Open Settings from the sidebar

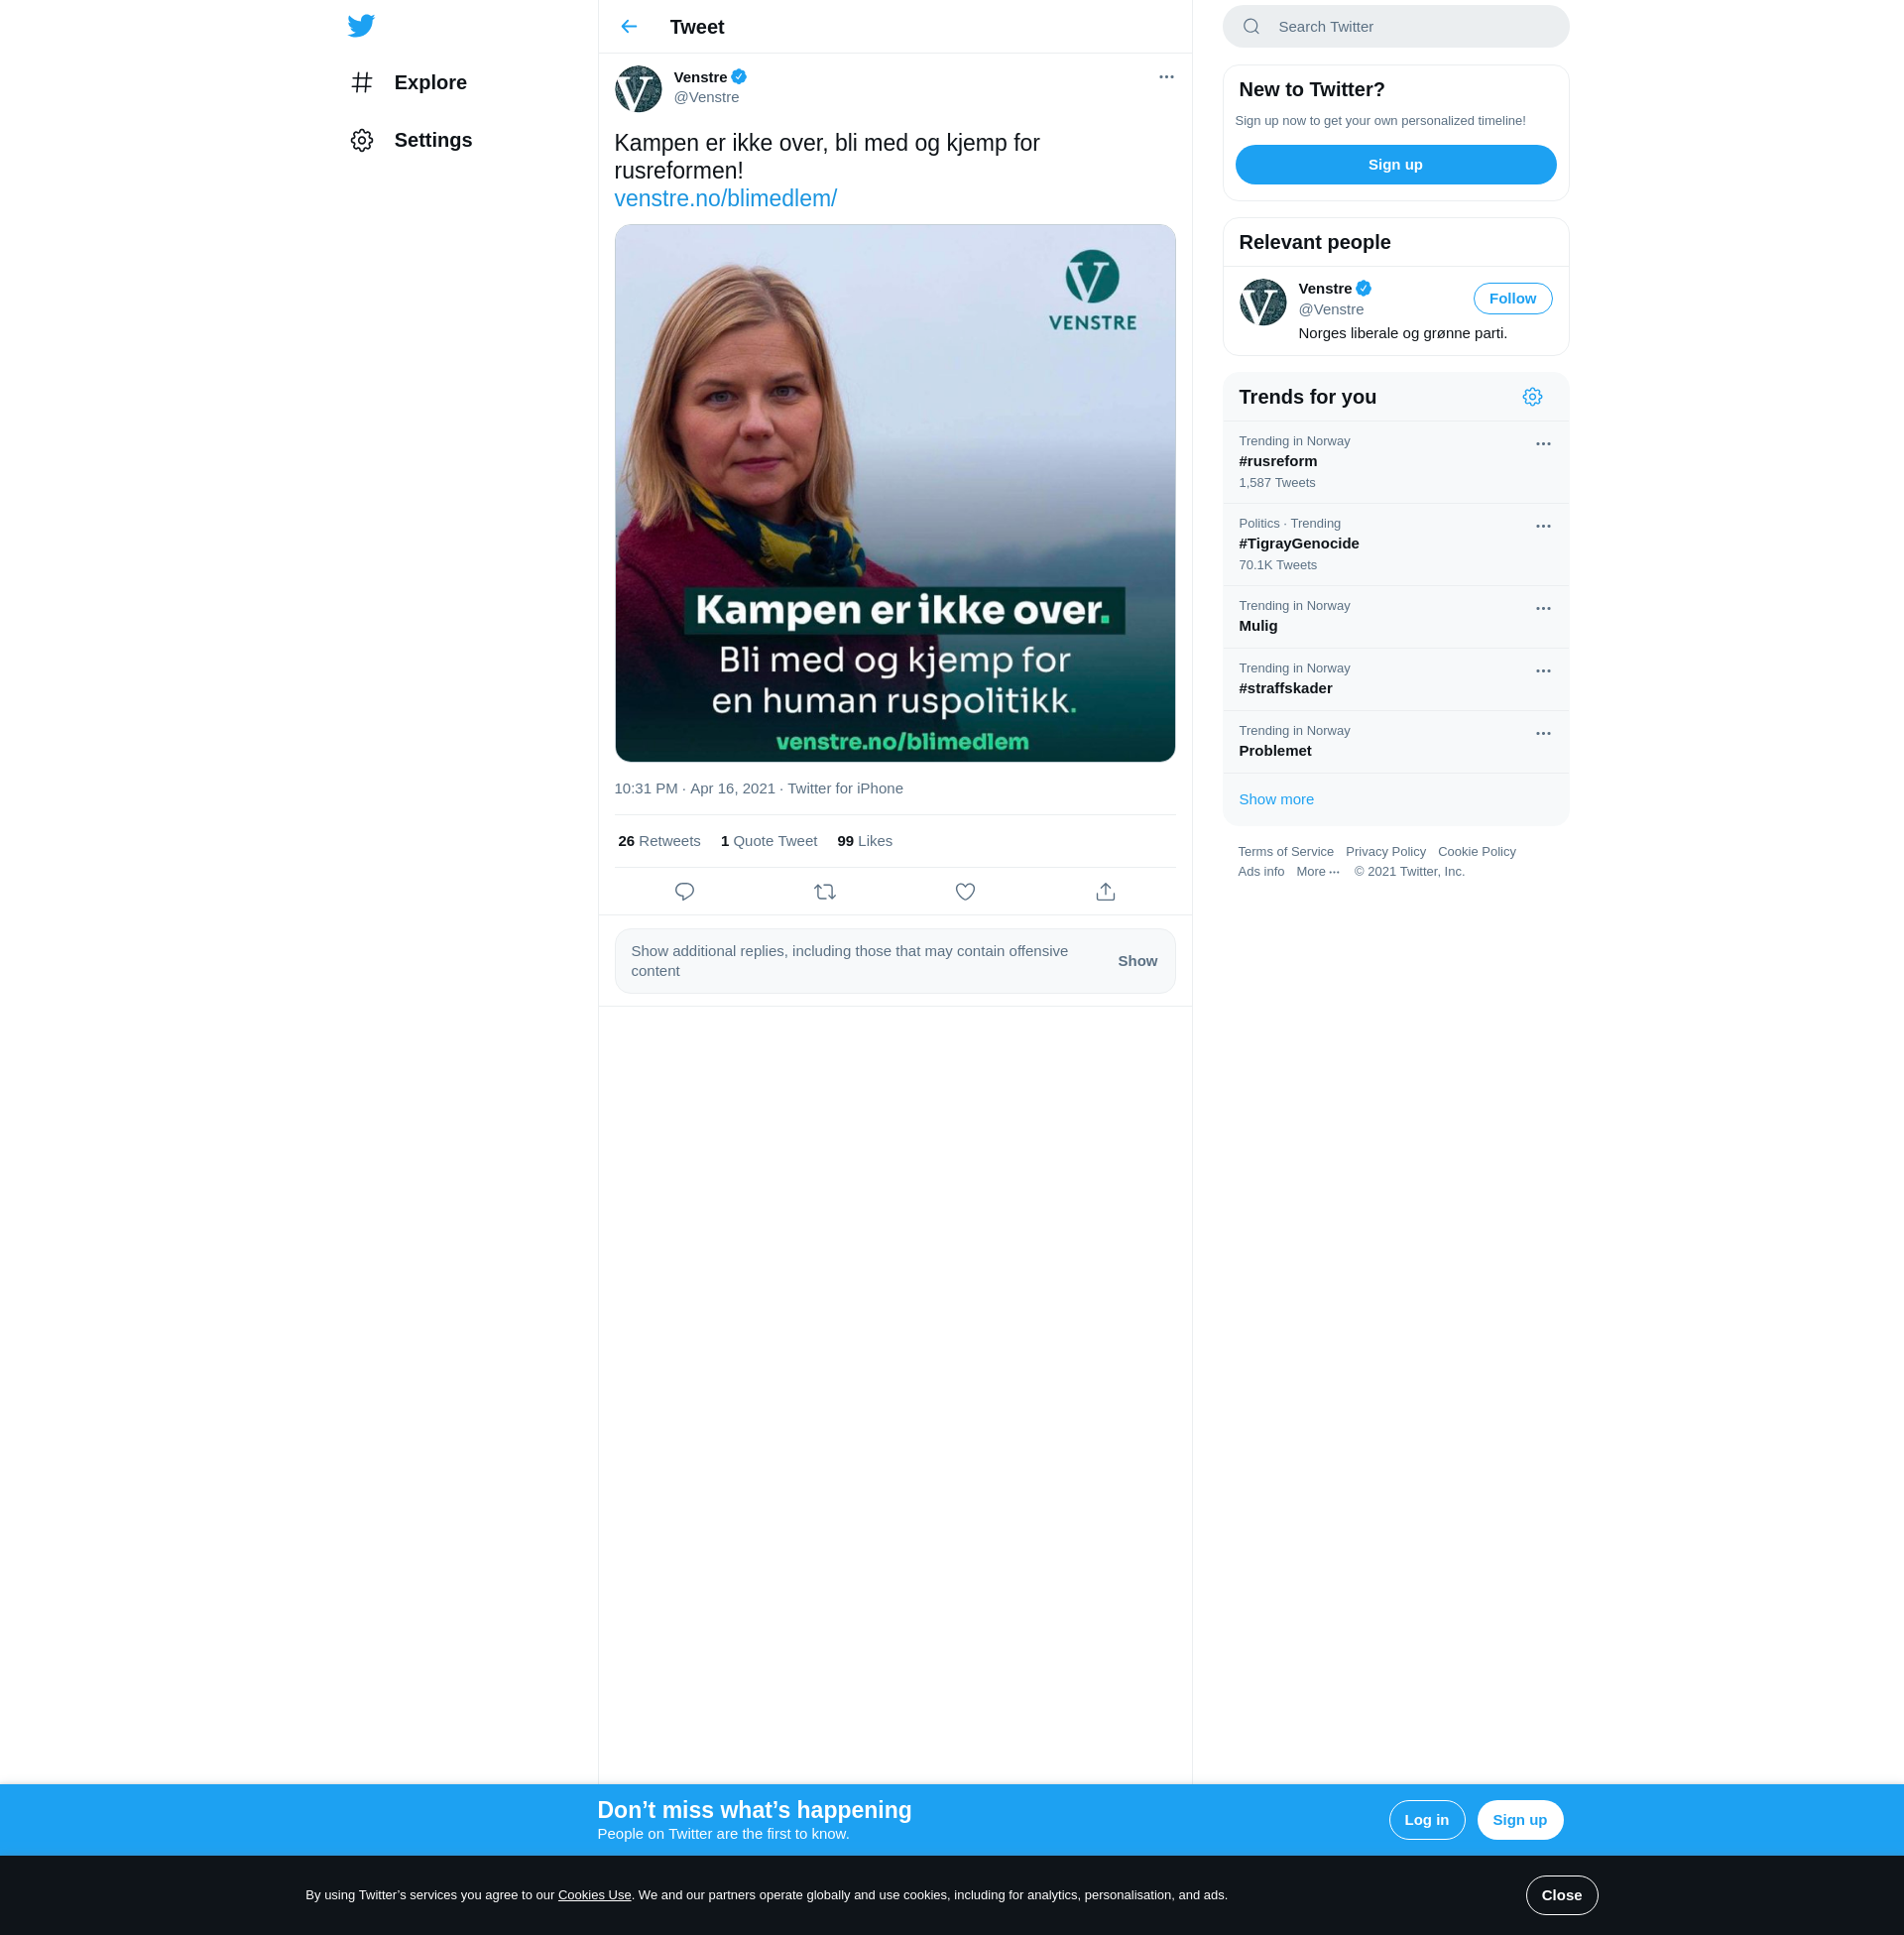point(411,140)
